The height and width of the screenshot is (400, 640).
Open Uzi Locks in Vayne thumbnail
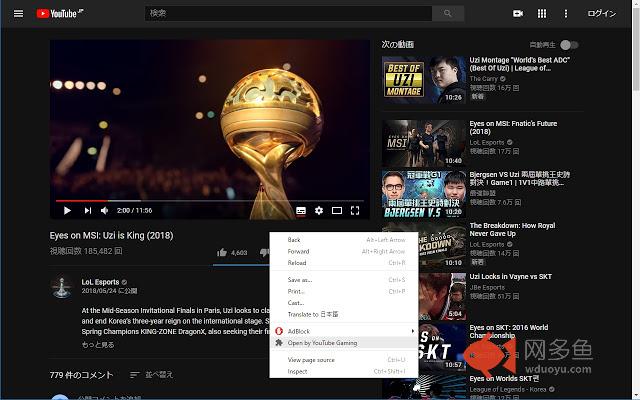pyautogui.click(x=442, y=296)
